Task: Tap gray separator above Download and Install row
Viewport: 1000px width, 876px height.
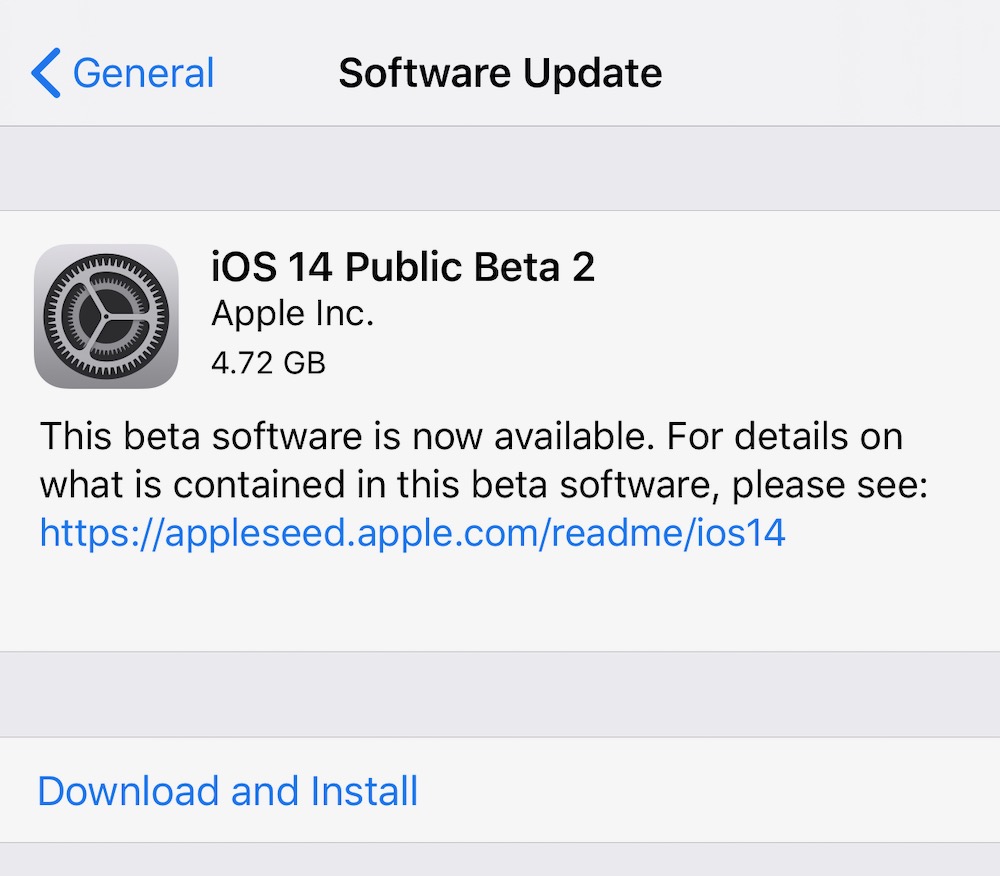Action: click(500, 695)
